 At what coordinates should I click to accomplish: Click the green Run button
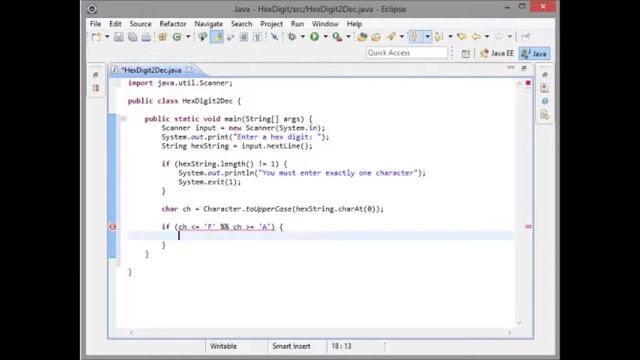point(314,37)
